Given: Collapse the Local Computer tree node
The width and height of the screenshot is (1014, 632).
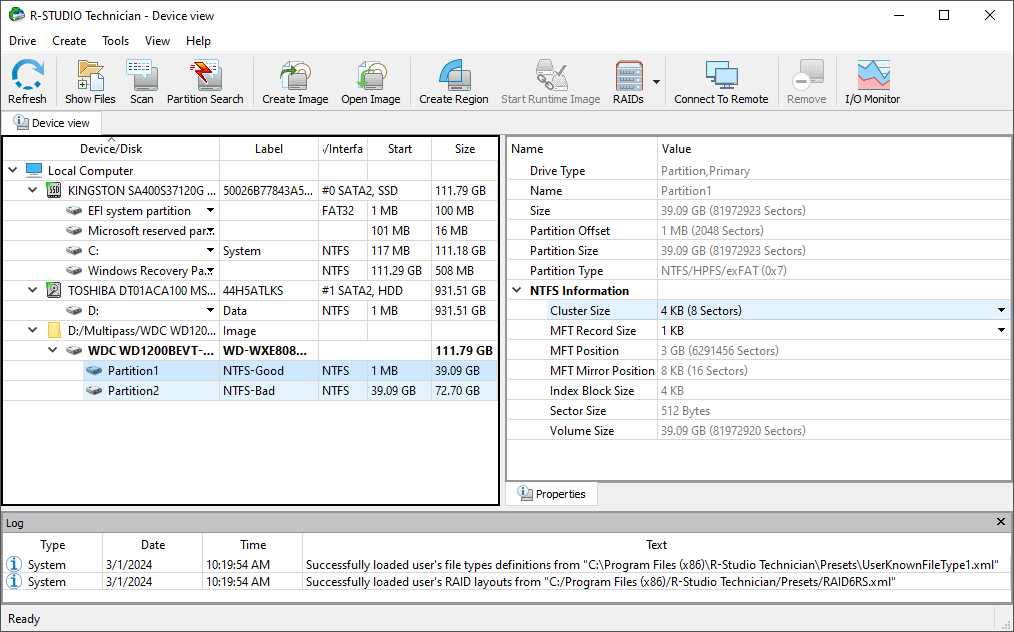Looking at the screenshot, I should (13, 171).
